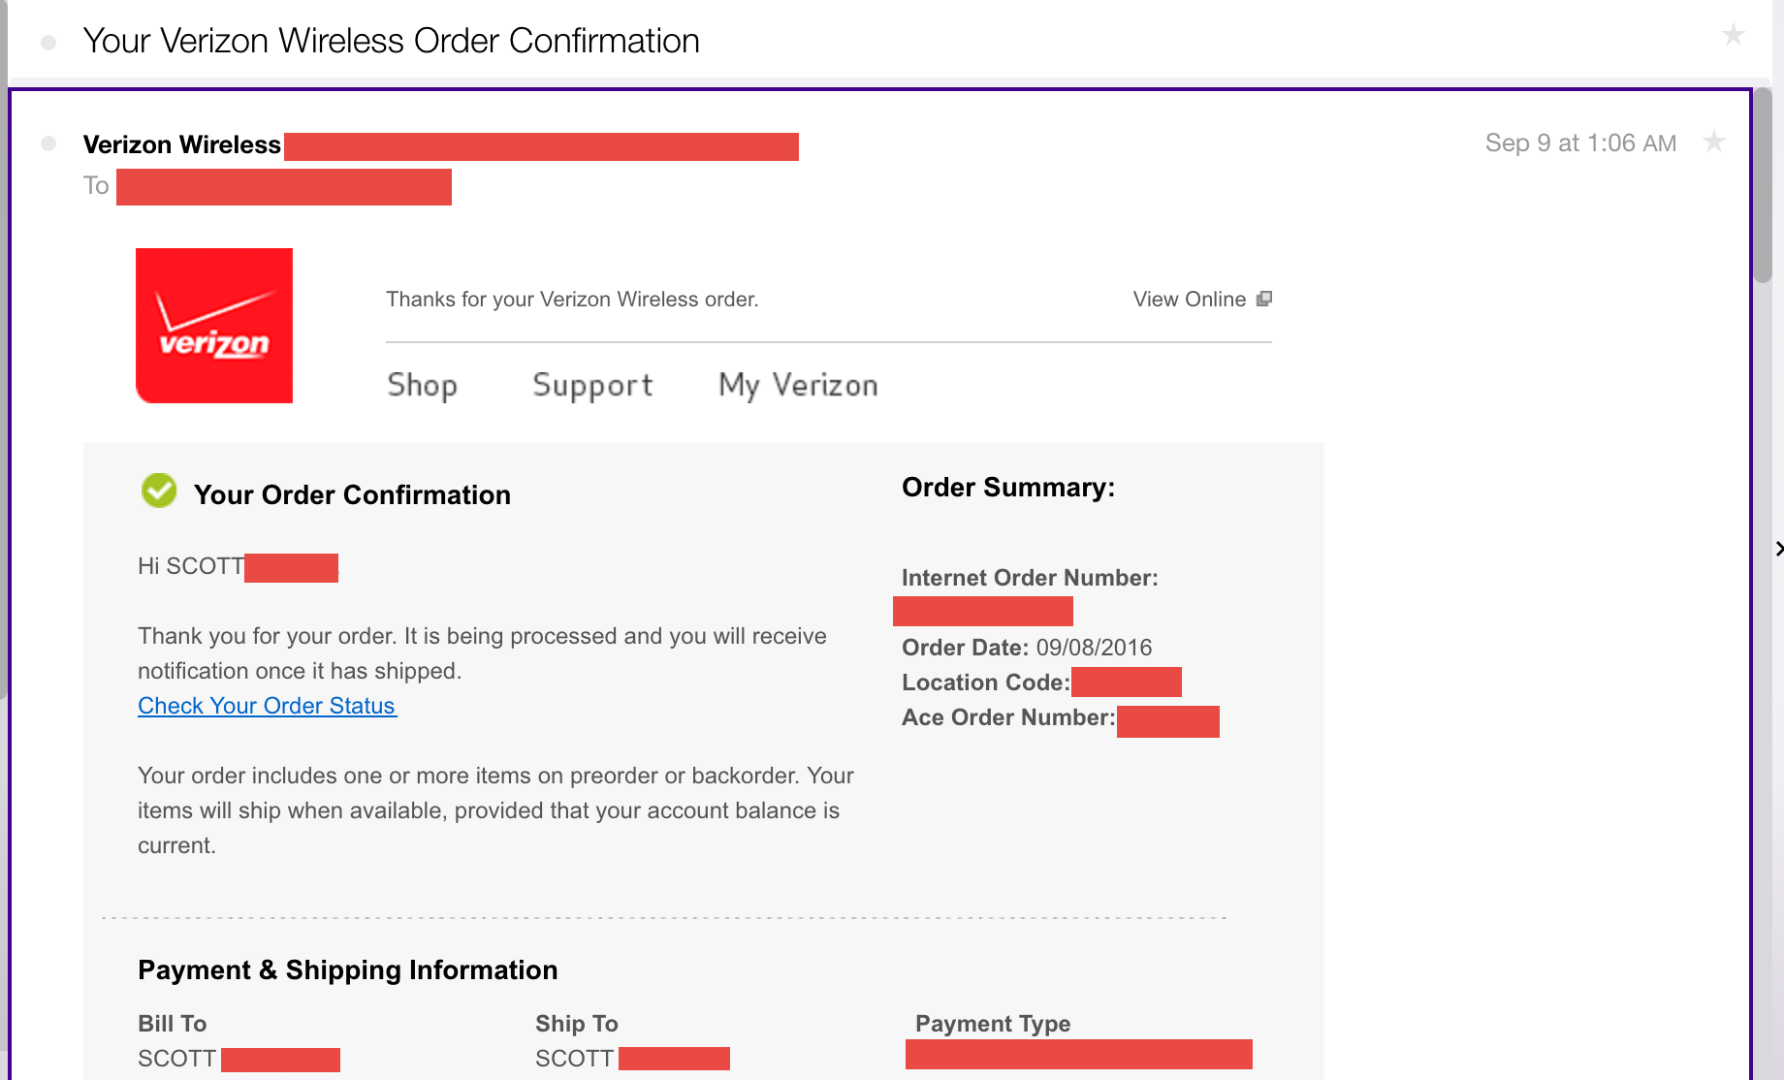Open Check Your Order Status link
This screenshot has width=1784, height=1080.
pyautogui.click(x=267, y=705)
